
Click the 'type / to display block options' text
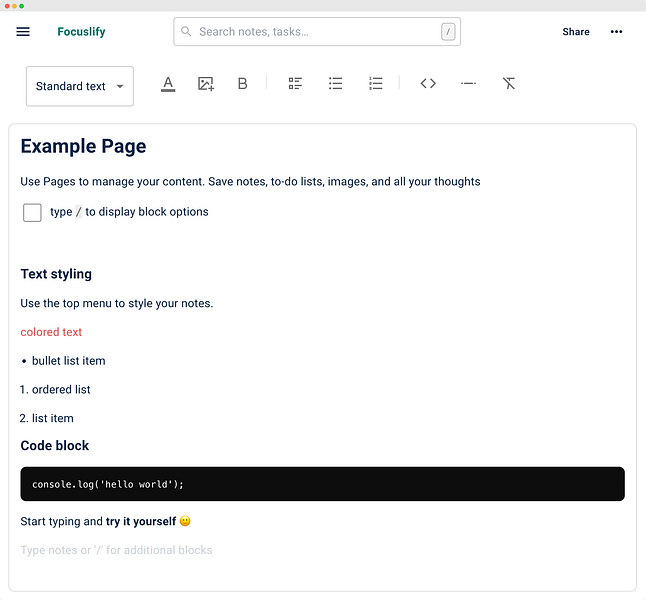tap(129, 212)
